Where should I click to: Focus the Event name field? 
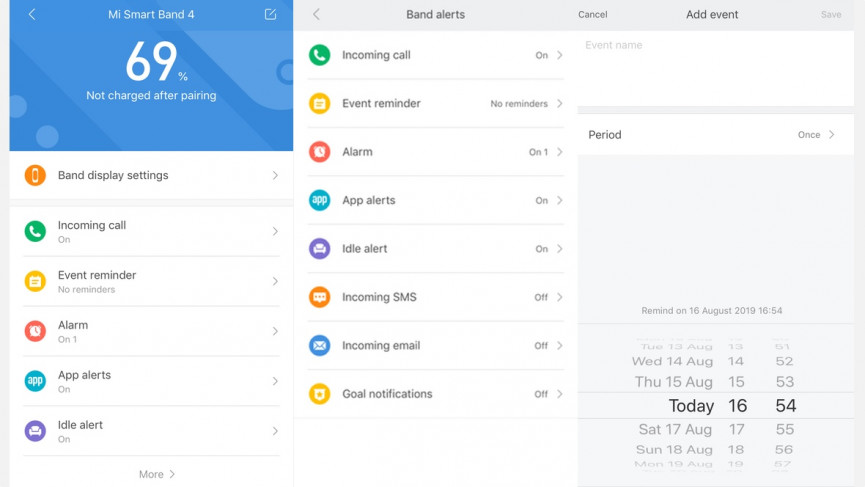point(716,68)
